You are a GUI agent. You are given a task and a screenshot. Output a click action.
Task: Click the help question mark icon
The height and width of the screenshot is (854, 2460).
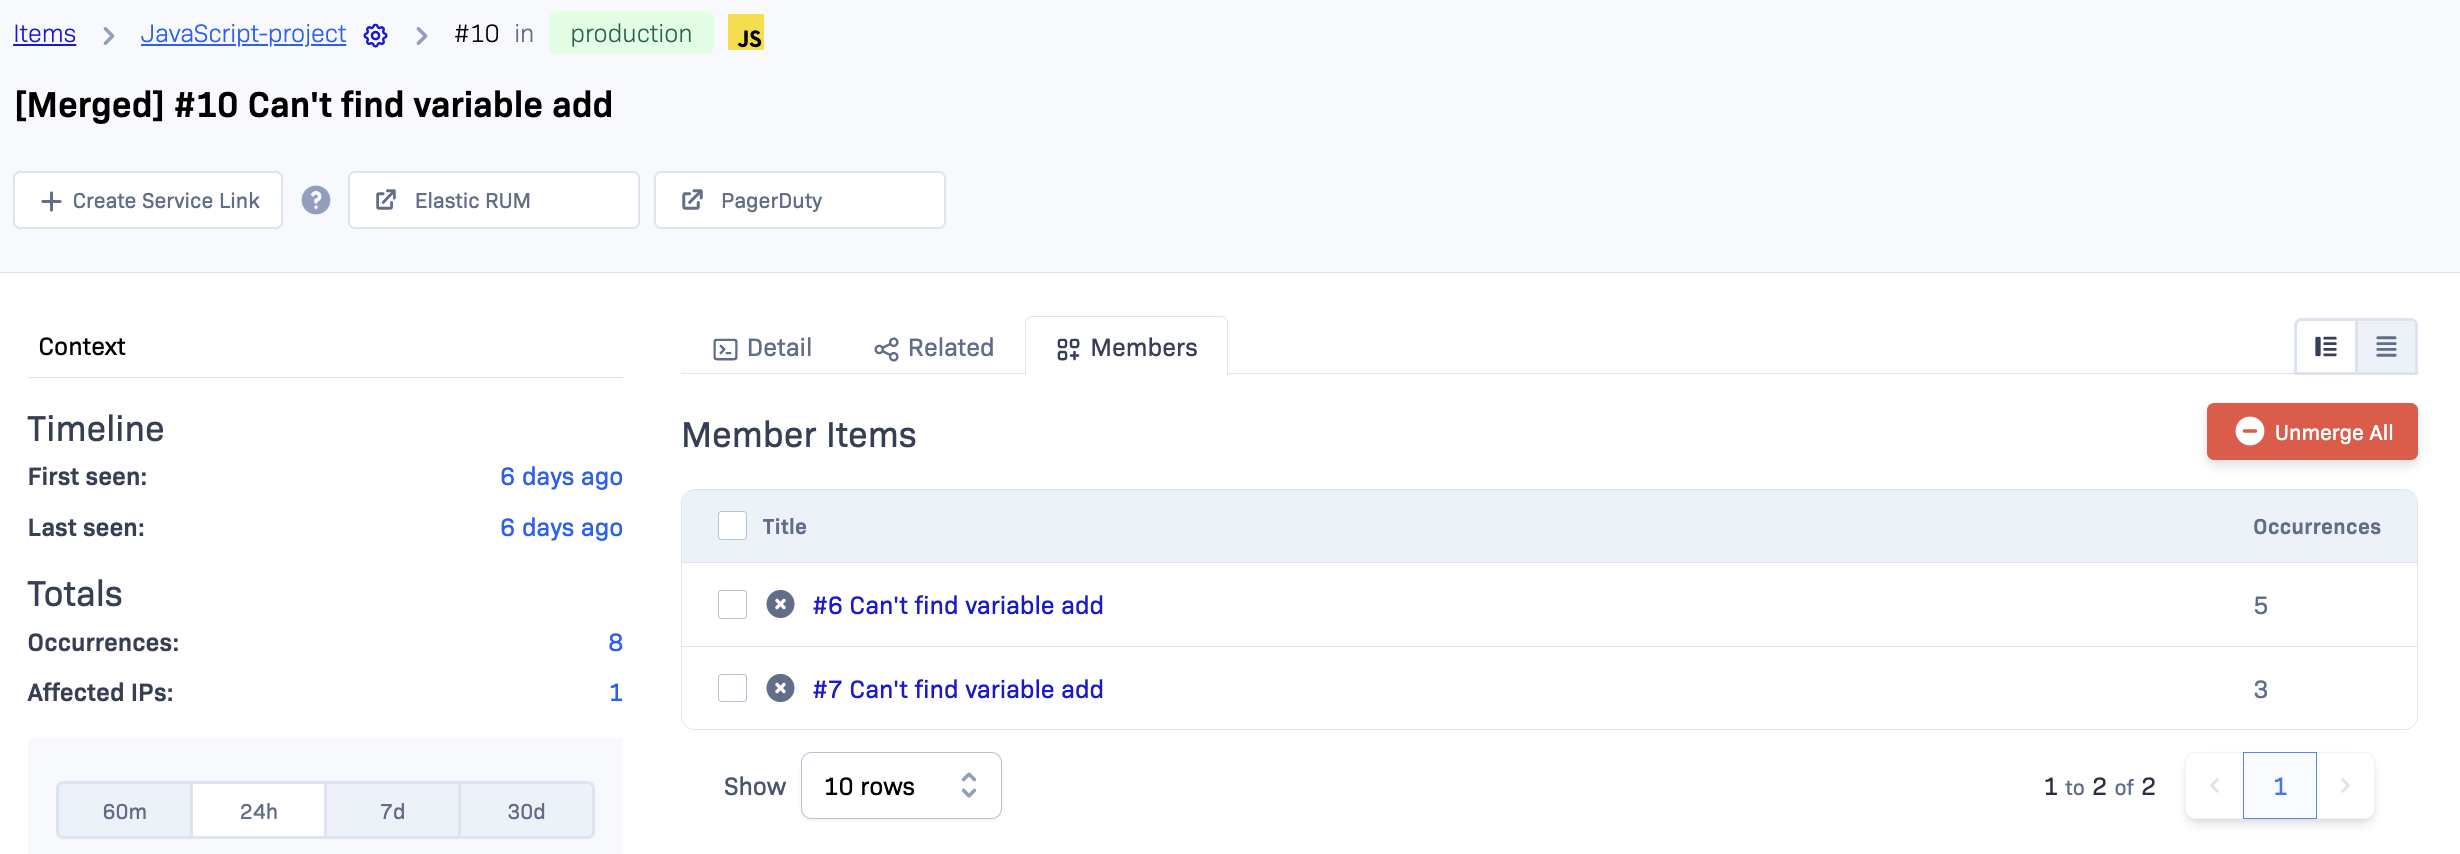coord(316,200)
